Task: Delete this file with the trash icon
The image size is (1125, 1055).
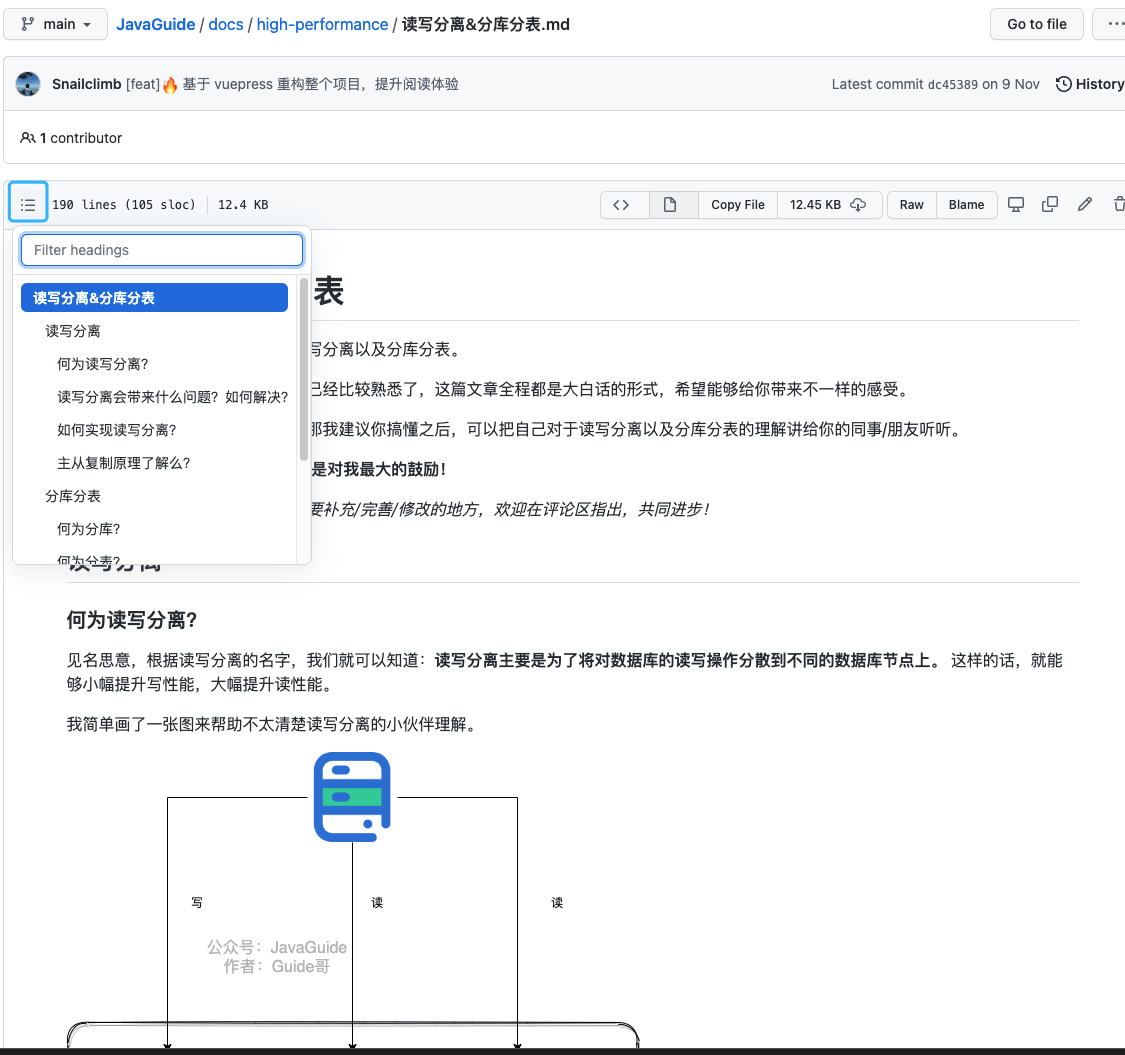Action: tap(1118, 205)
